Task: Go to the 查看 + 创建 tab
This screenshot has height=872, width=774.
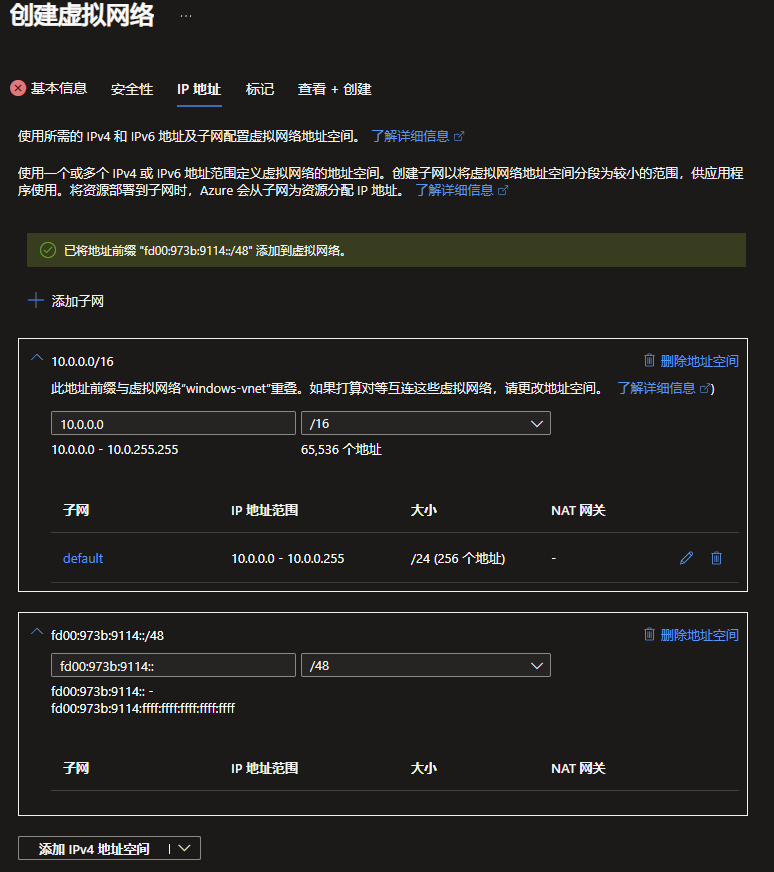Action: 334,89
